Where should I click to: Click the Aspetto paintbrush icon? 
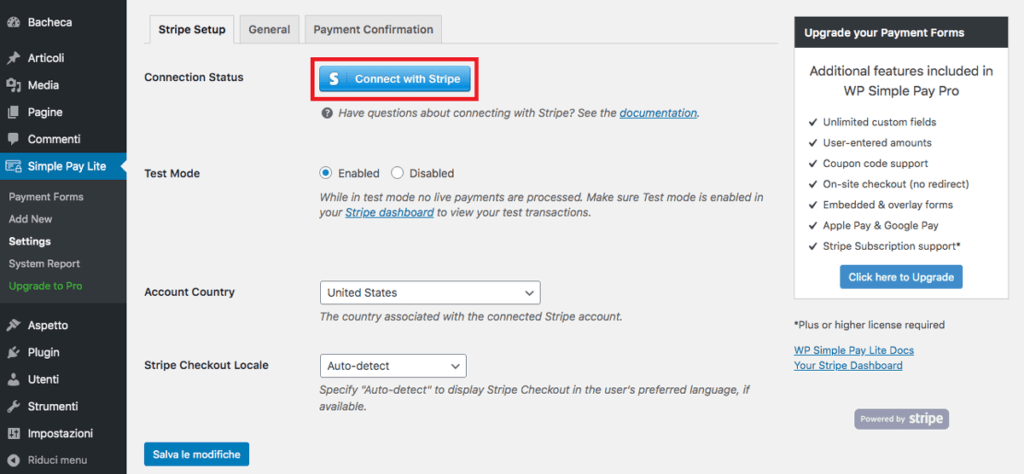(12, 325)
